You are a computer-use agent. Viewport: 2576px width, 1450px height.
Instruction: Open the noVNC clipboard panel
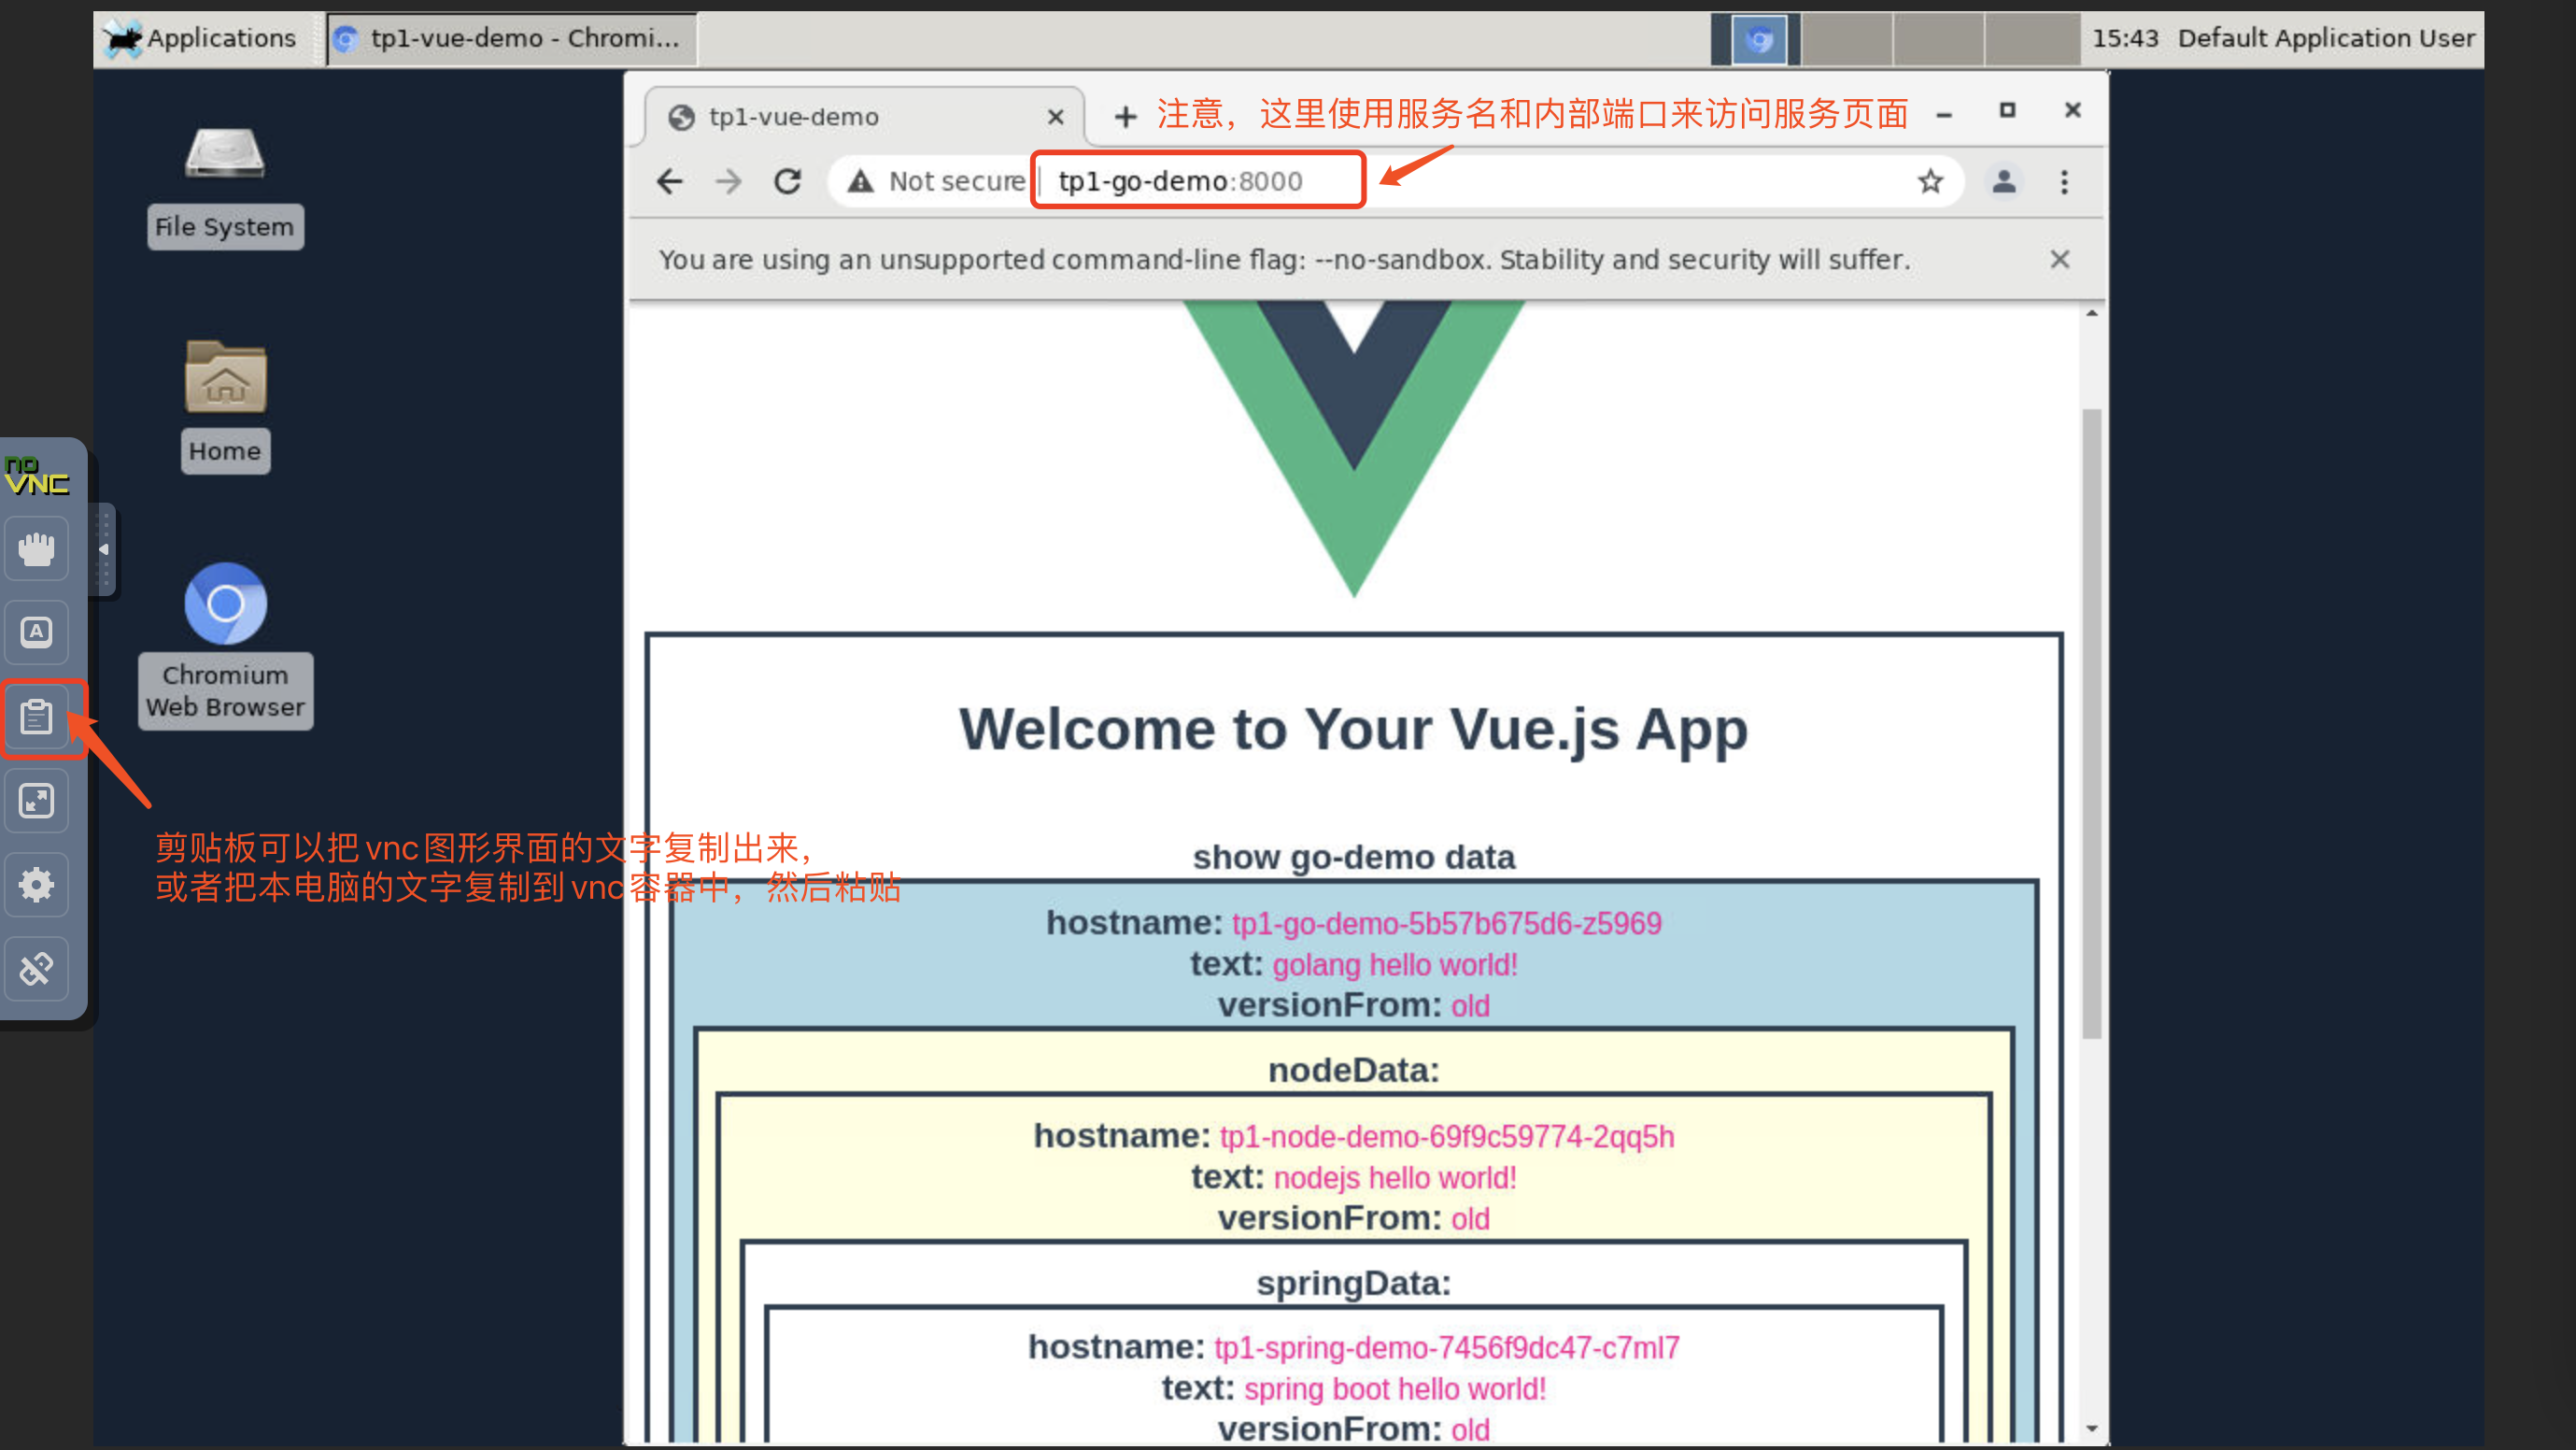click(x=37, y=716)
